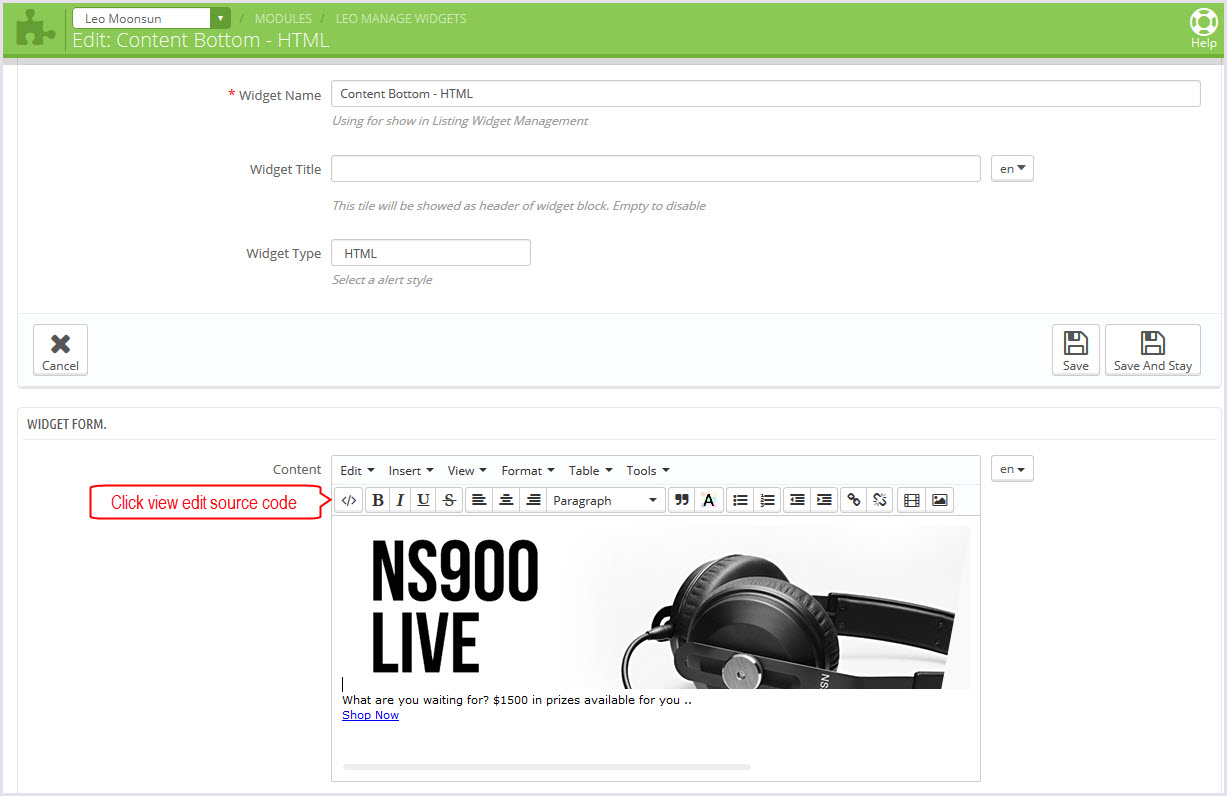The height and width of the screenshot is (796, 1227).
Task: Toggle italic formatting
Action: tap(400, 500)
